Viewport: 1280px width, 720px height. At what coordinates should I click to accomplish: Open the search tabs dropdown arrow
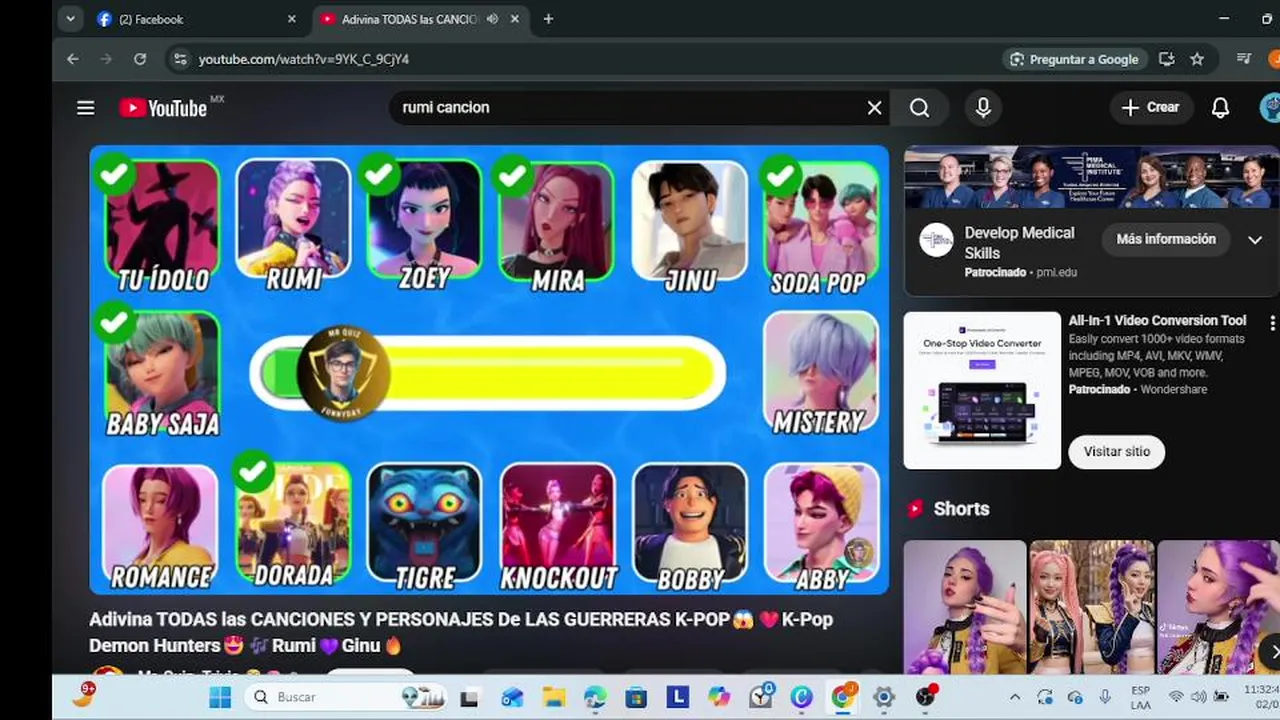click(69, 19)
